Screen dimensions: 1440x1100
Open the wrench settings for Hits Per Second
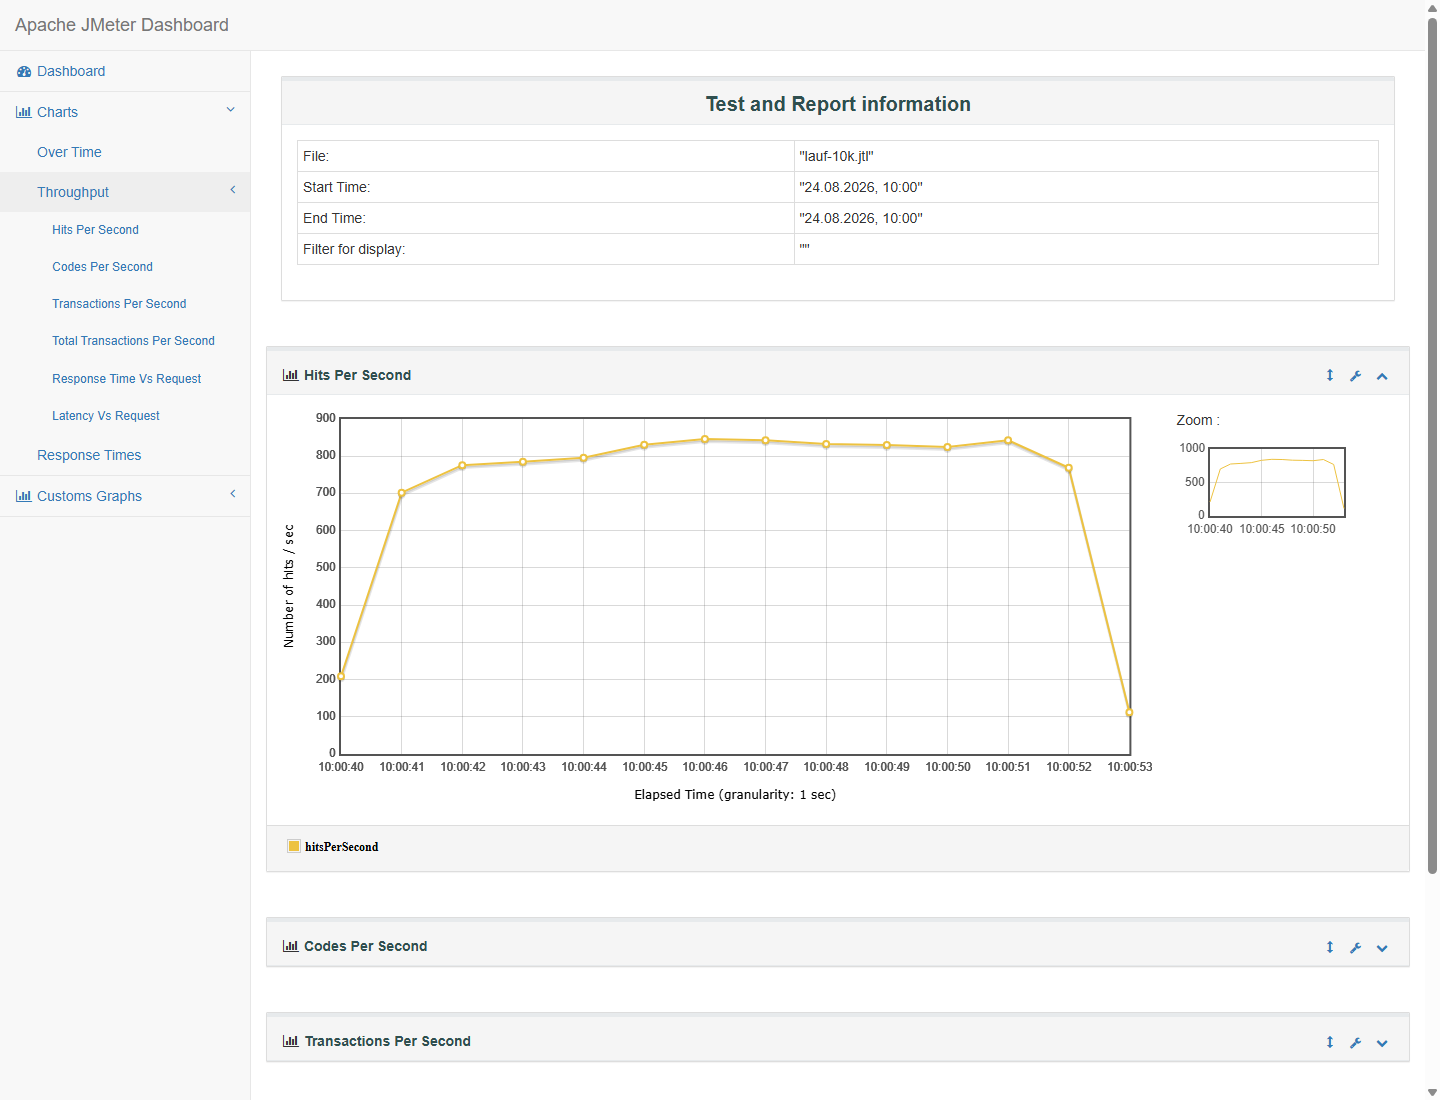pyautogui.click(x=1356, y=376)
